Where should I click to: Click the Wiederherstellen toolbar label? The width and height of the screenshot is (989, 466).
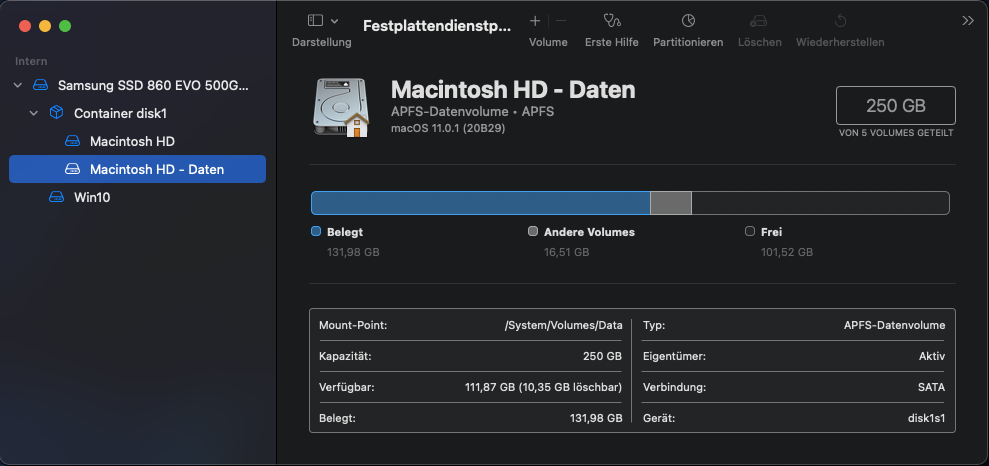pos(840,42)
